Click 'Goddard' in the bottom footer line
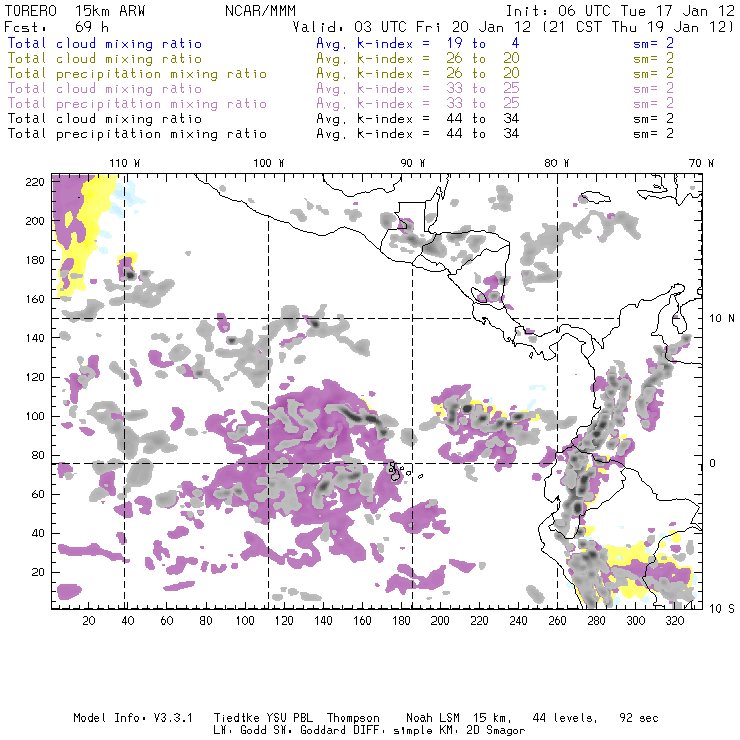This screenshot has height=740, width=740. (x=323, y=731)
